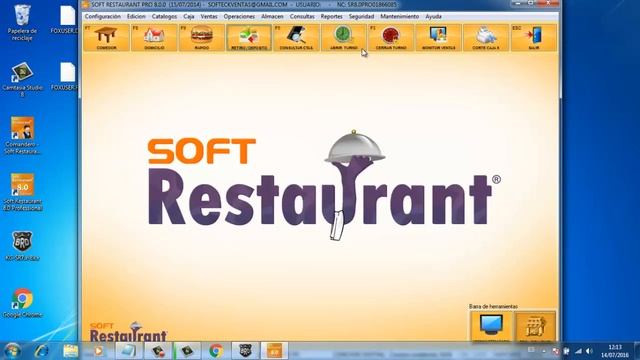Open Retiro/Deposito cash movement icon
The height and width of the screenshot is (360, 640).
coord(249,38)
